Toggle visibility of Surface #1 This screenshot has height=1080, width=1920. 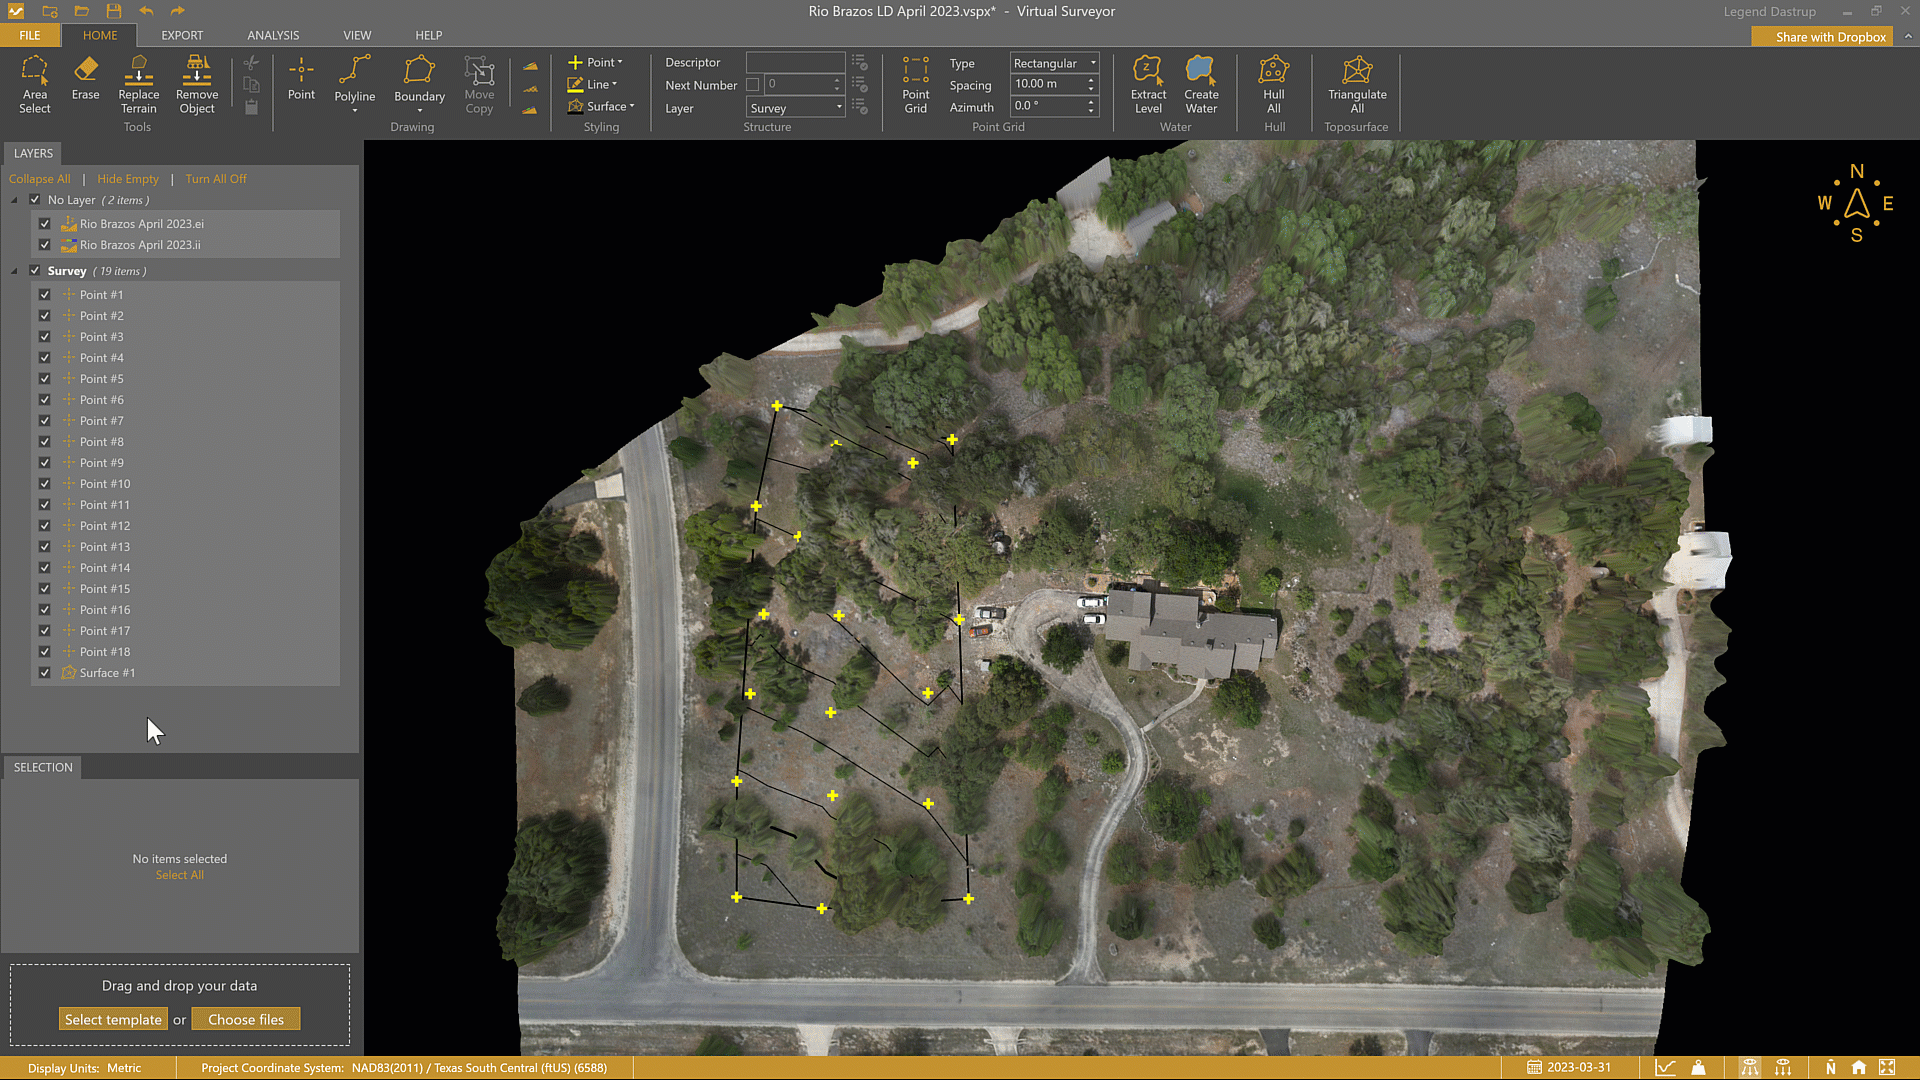(x=45, y=673)
